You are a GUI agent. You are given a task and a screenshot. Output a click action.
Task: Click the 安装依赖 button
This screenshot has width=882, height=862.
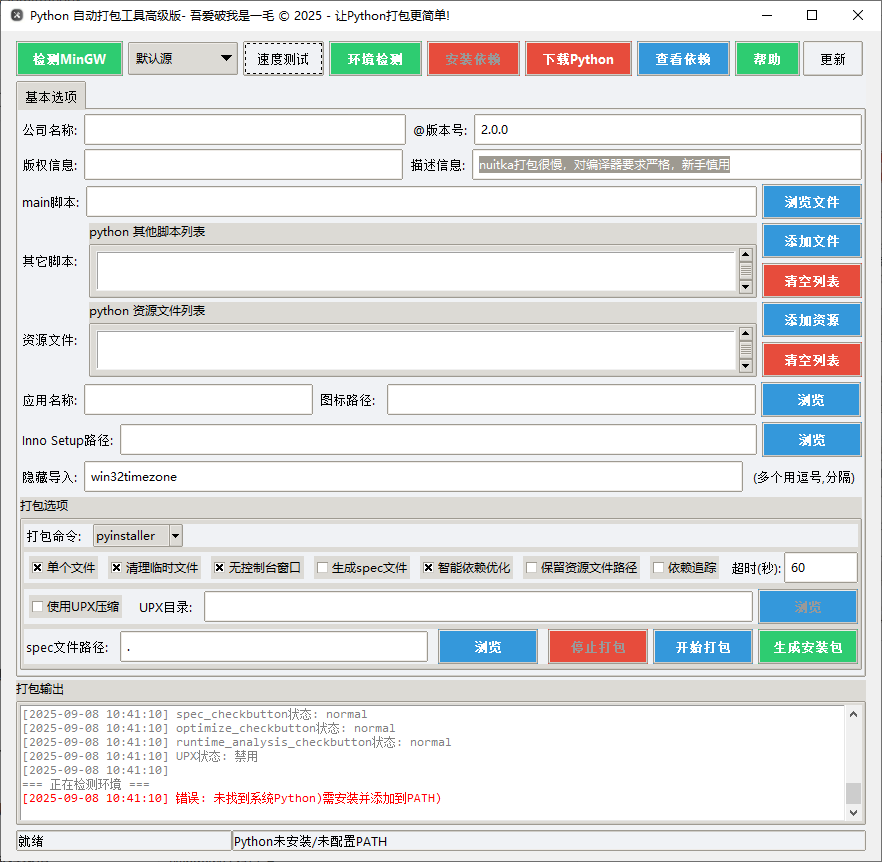coord(473,59)
